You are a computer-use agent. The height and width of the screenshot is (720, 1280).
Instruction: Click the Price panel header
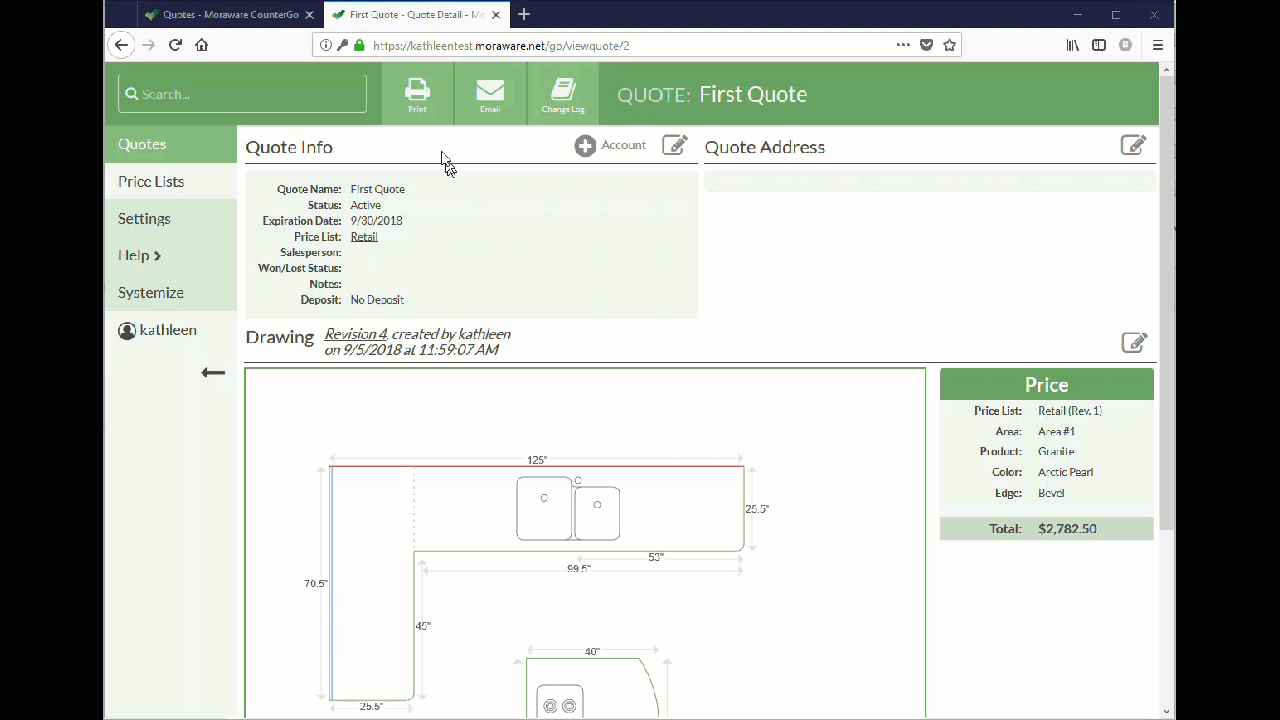point(1047,384)
